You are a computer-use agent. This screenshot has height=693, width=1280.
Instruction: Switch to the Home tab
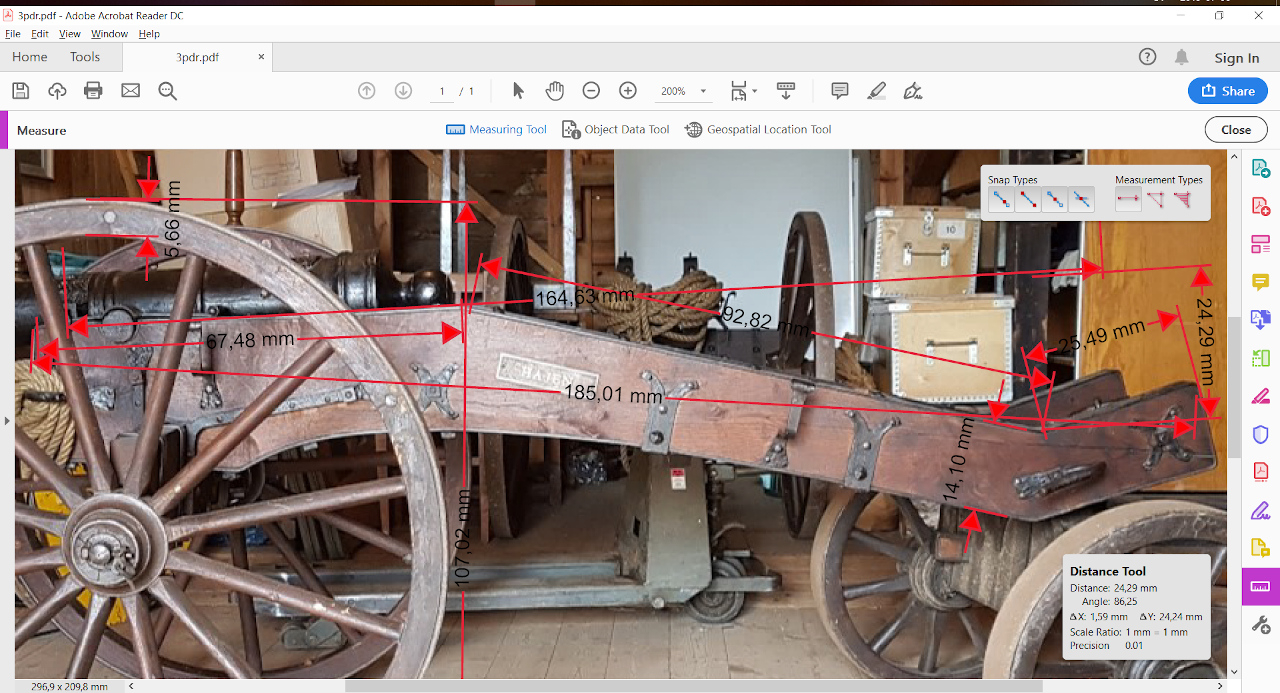[30, 57]
